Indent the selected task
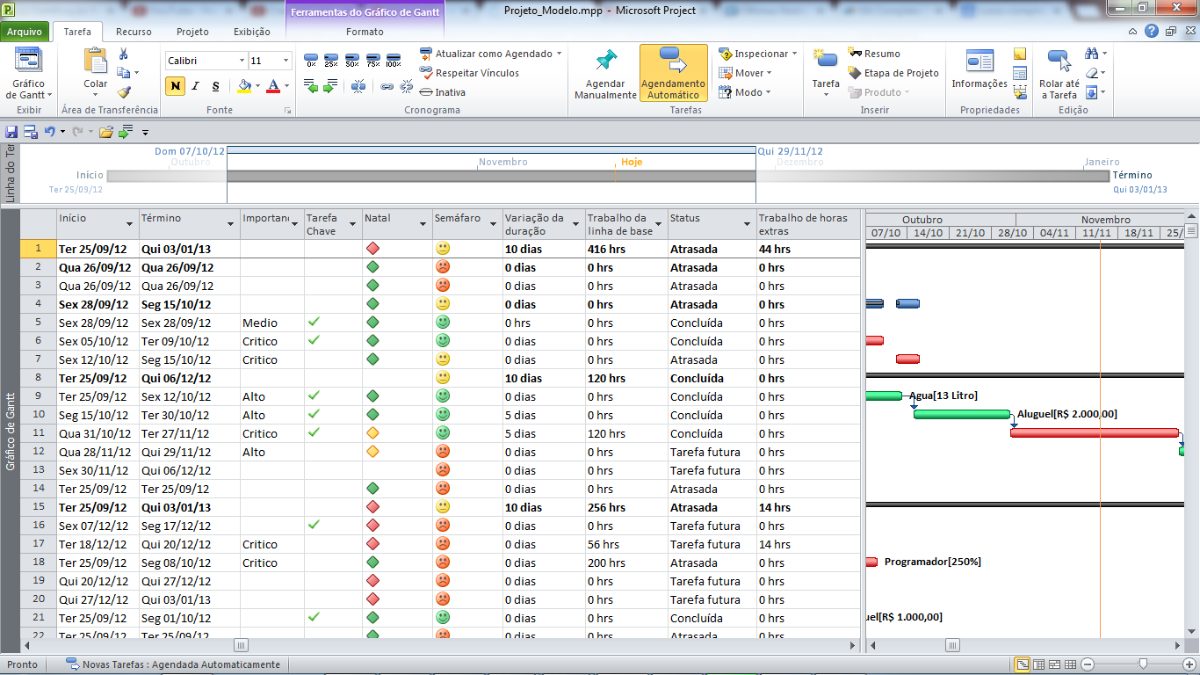1200x675 pixels. [x=329, y=87]
